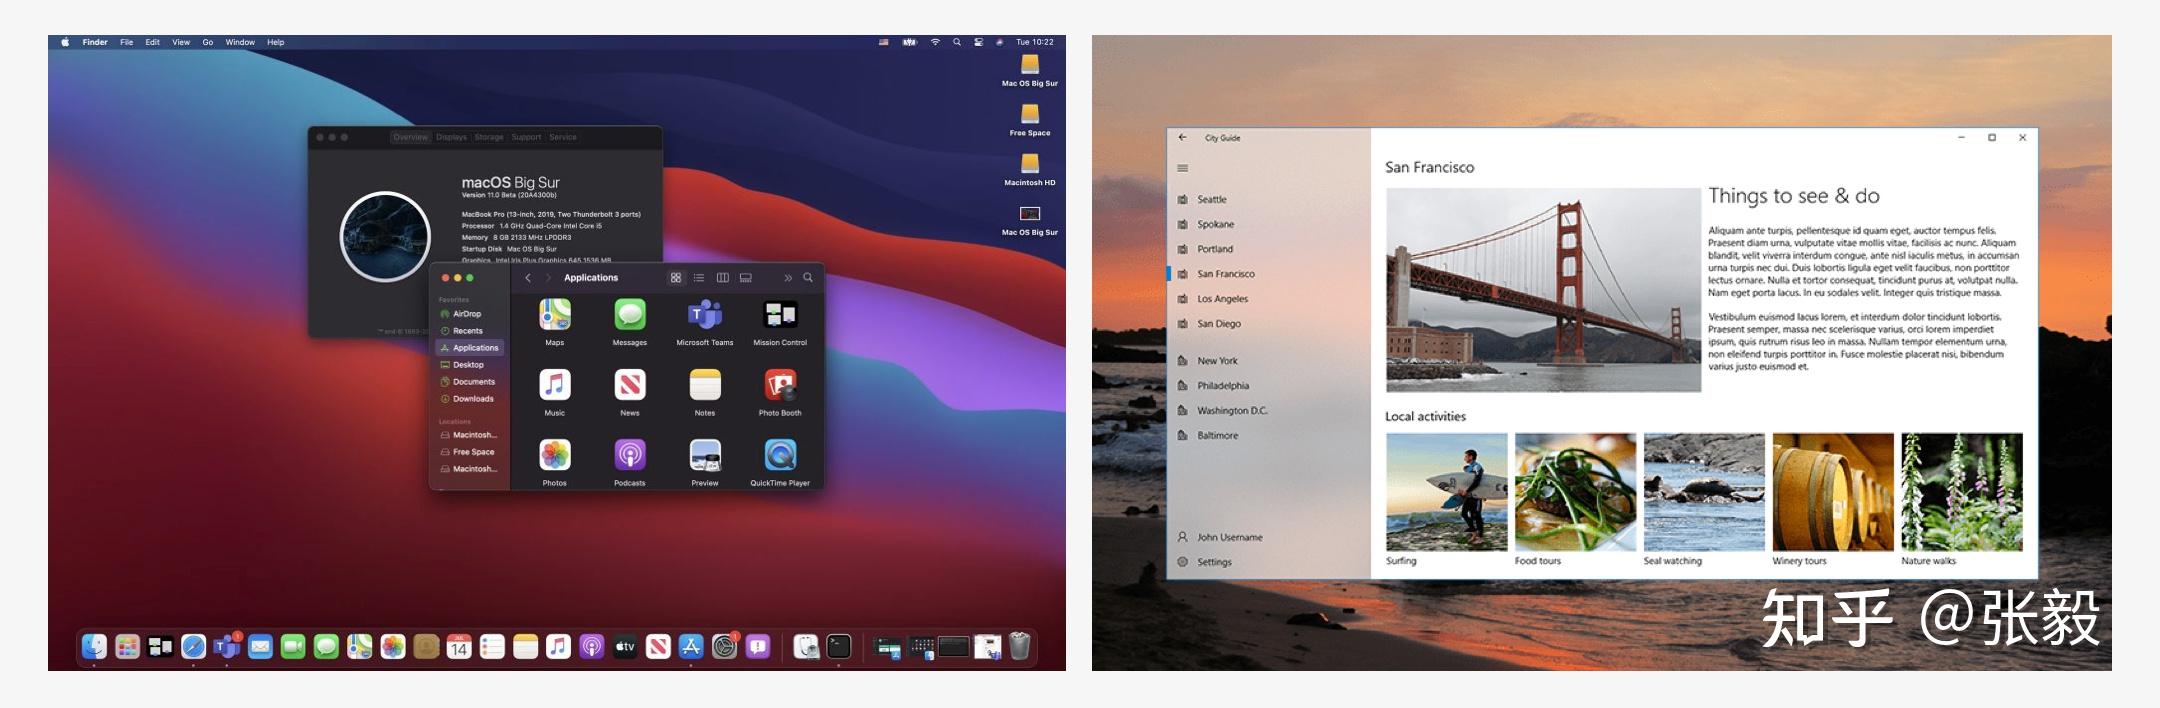Open the Seal watching activity thumbnail
The width and height of the screenshot is (2160, 708).
[x=1704, y=492]
